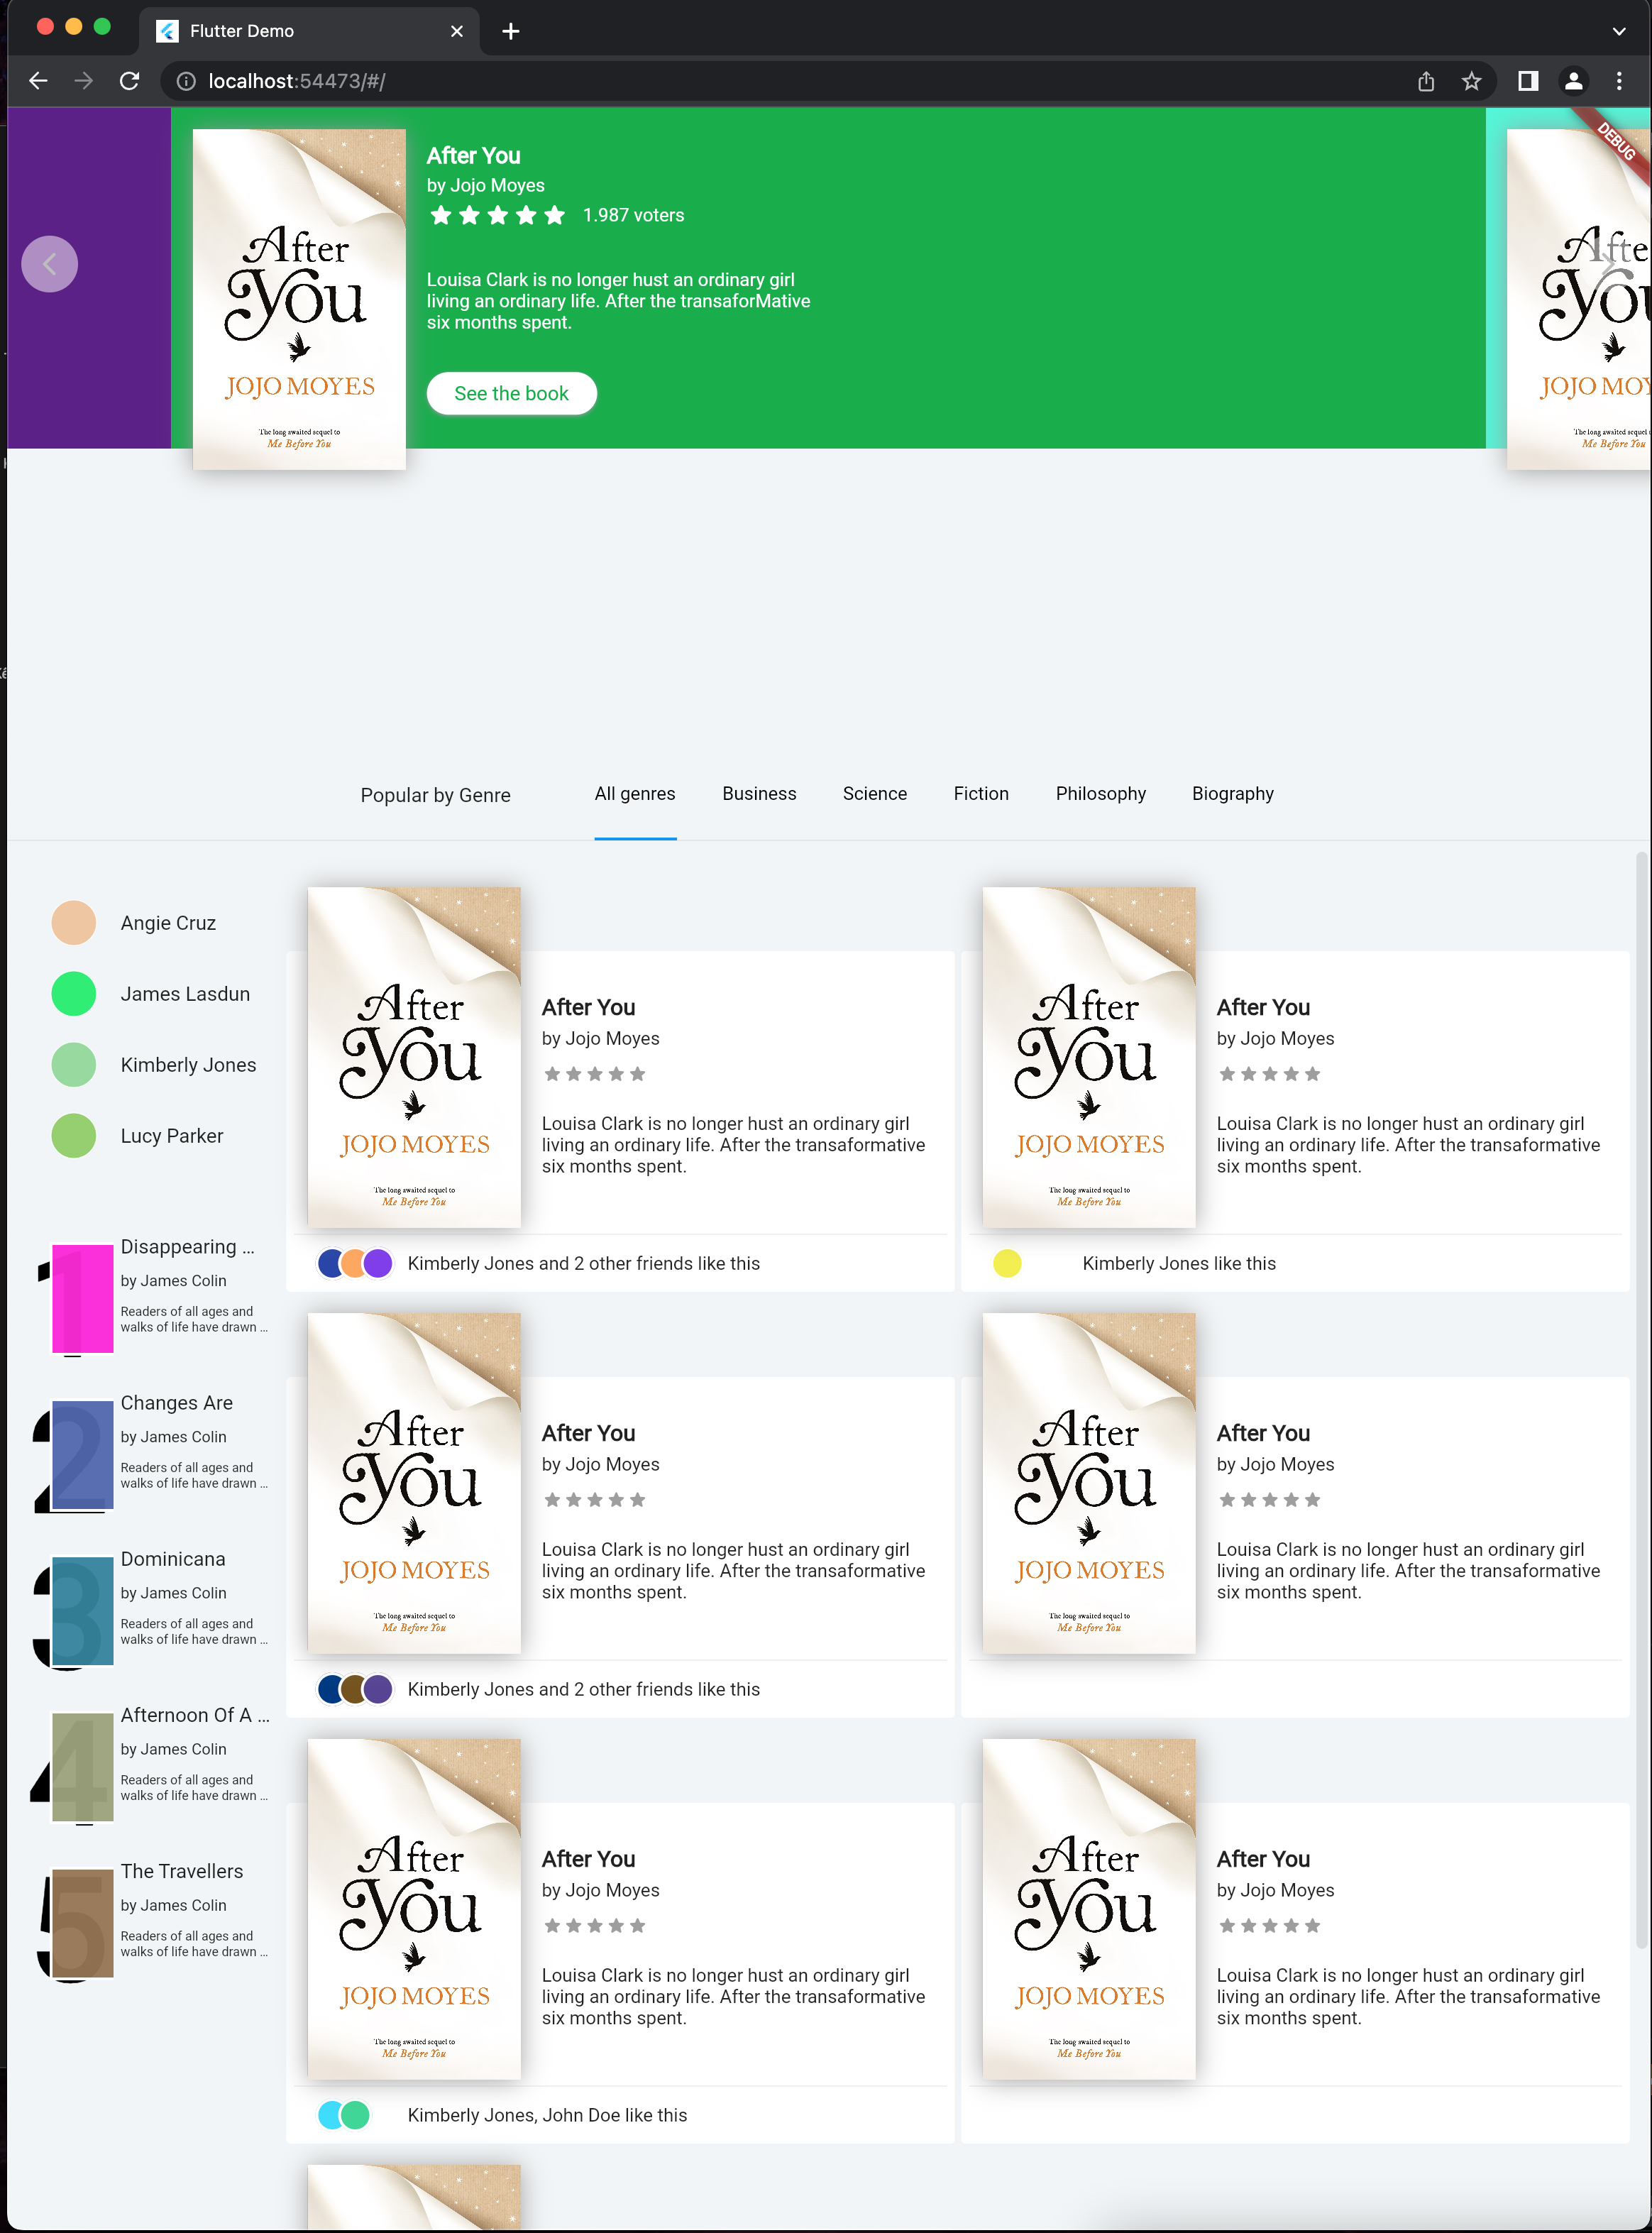Image resolution: width=1652 pixels, height=2233 pixels.
Task: Click the site info icon in address bar
Action: [186, 81]
